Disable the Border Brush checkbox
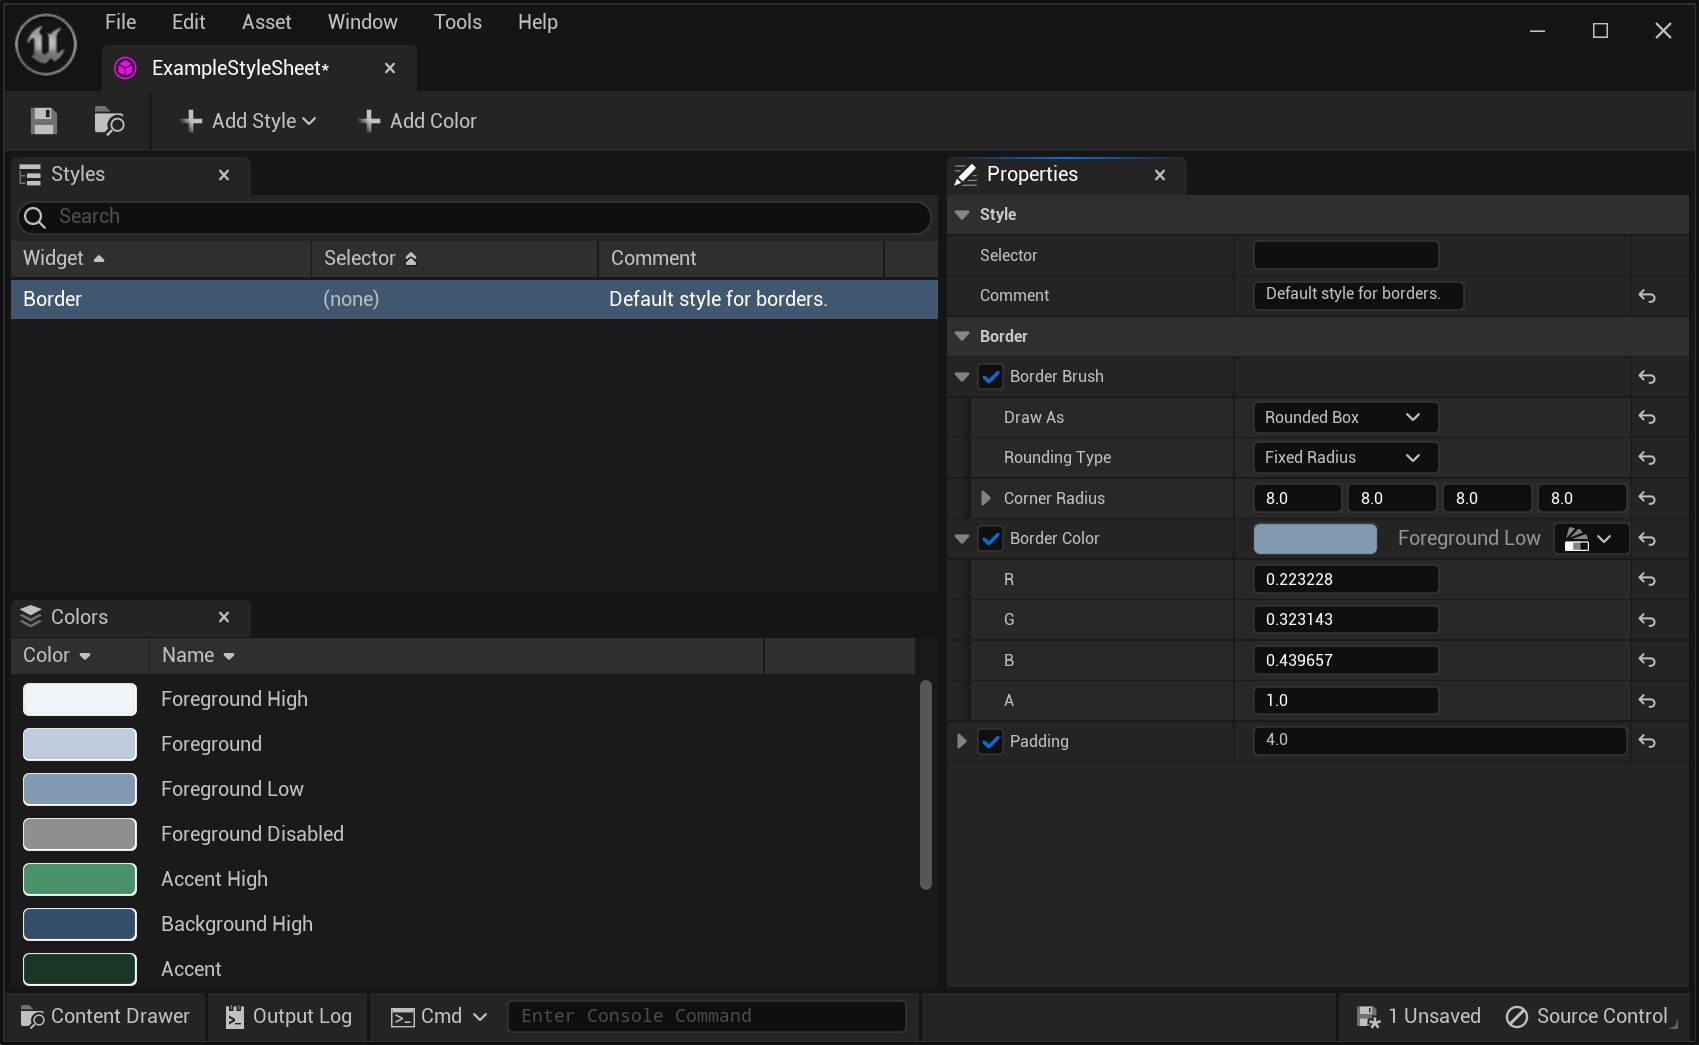This screenshot has width=1699, height=1045. click(x=990, y=376)
